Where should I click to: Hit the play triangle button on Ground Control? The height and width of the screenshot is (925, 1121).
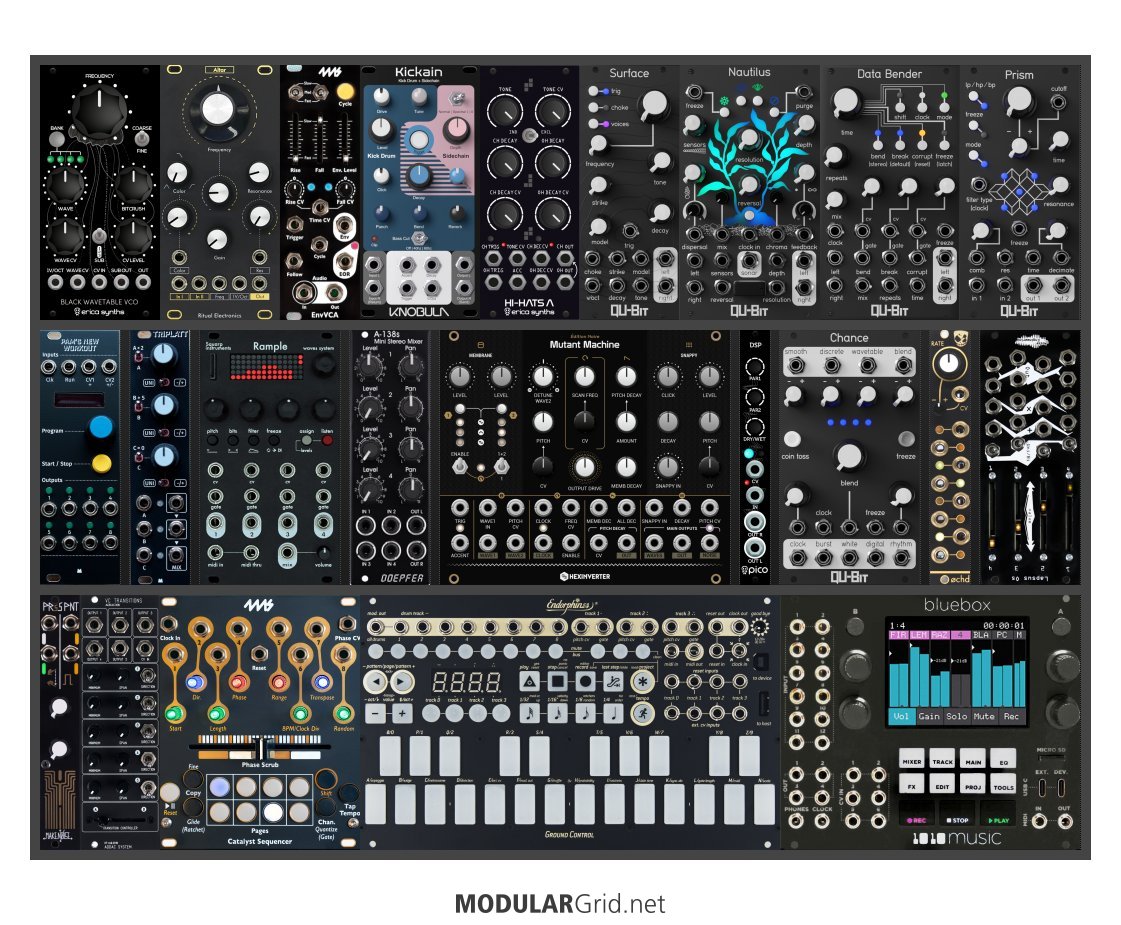coord(529,681)
